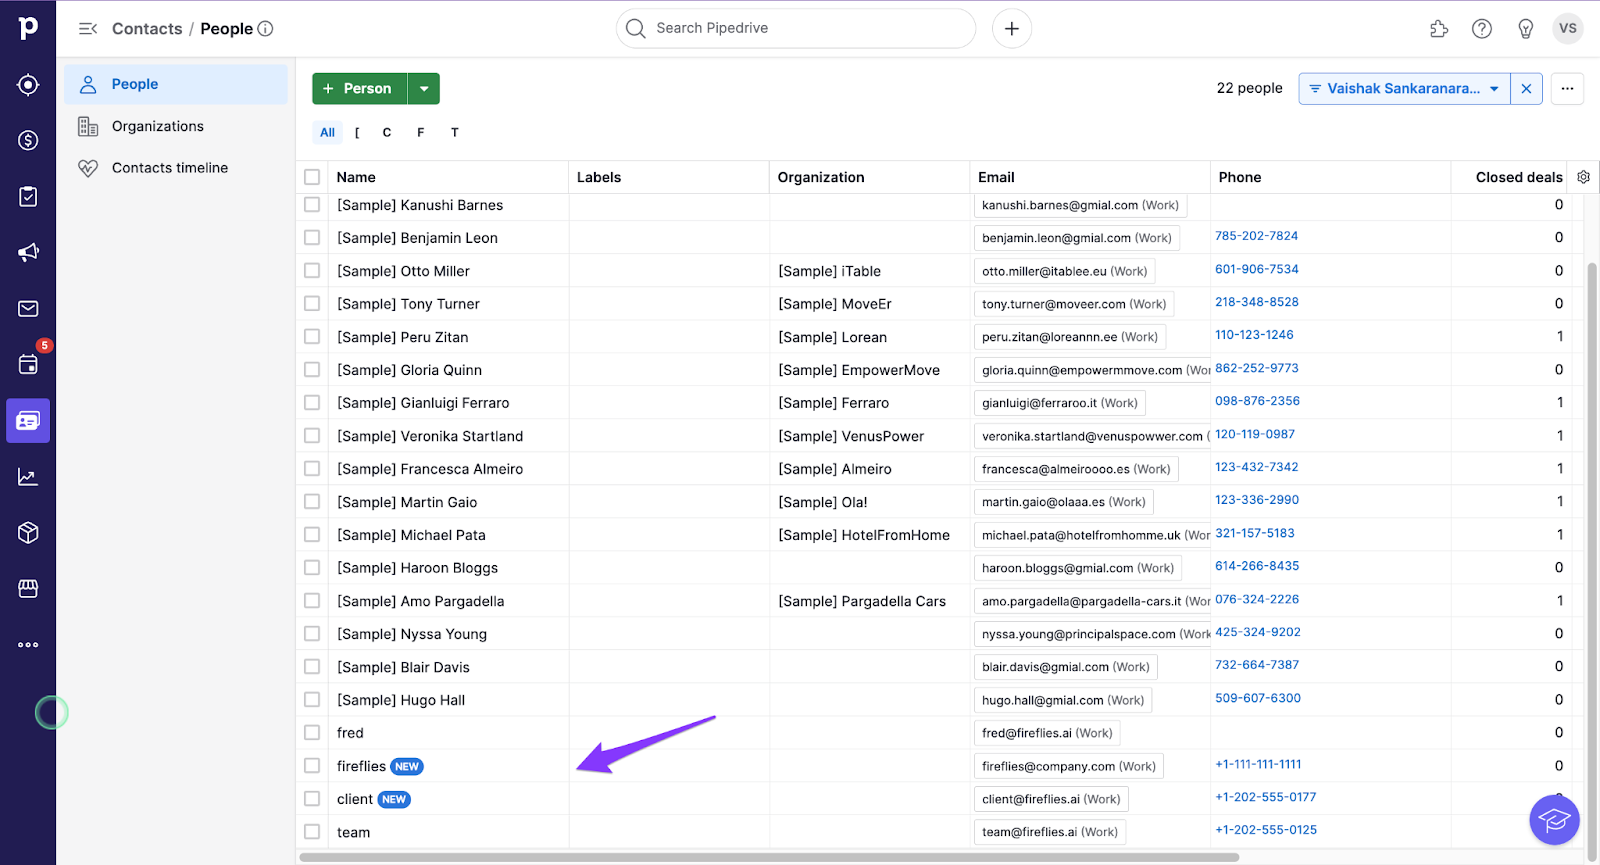Screen dimensions: 1600x865
Task: Click the quick add plus button
Action: pos(1012,28)
